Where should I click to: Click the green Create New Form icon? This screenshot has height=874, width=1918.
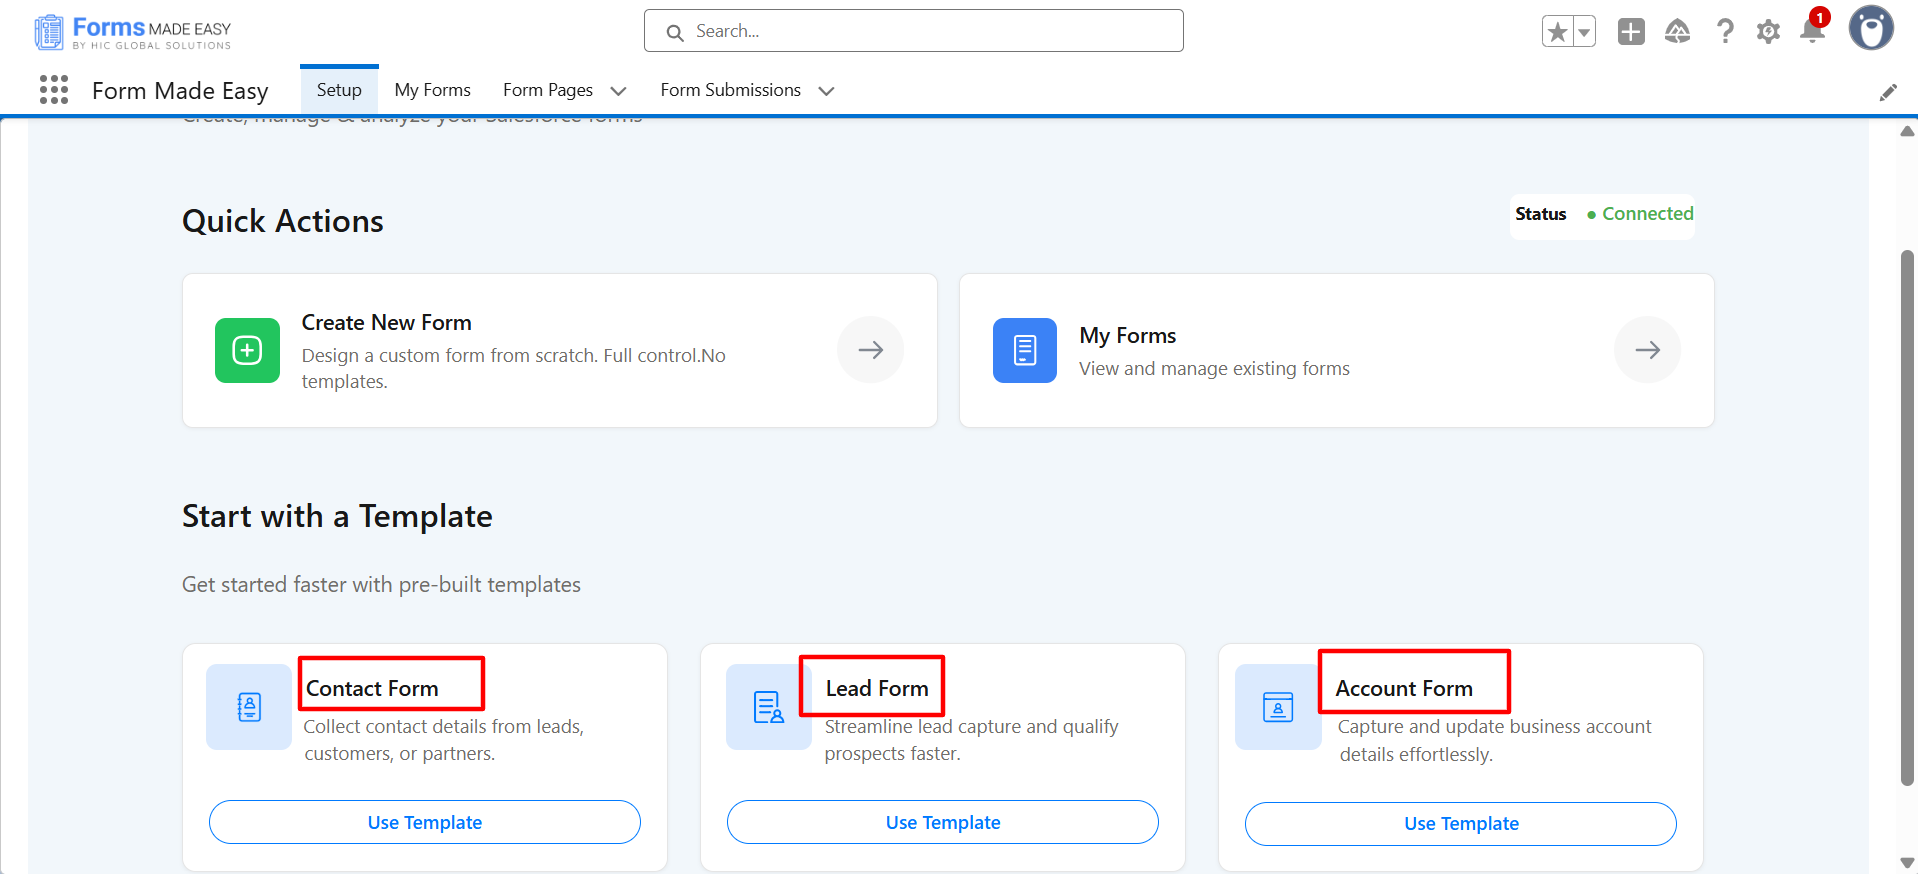click(247, 350)
